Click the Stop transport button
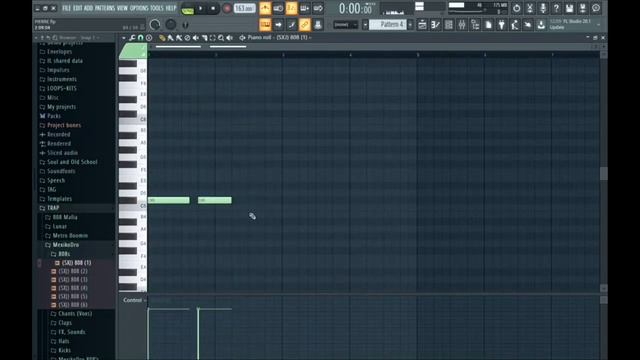Viewport: 640px width, 360px height. (x=213, y=8)
